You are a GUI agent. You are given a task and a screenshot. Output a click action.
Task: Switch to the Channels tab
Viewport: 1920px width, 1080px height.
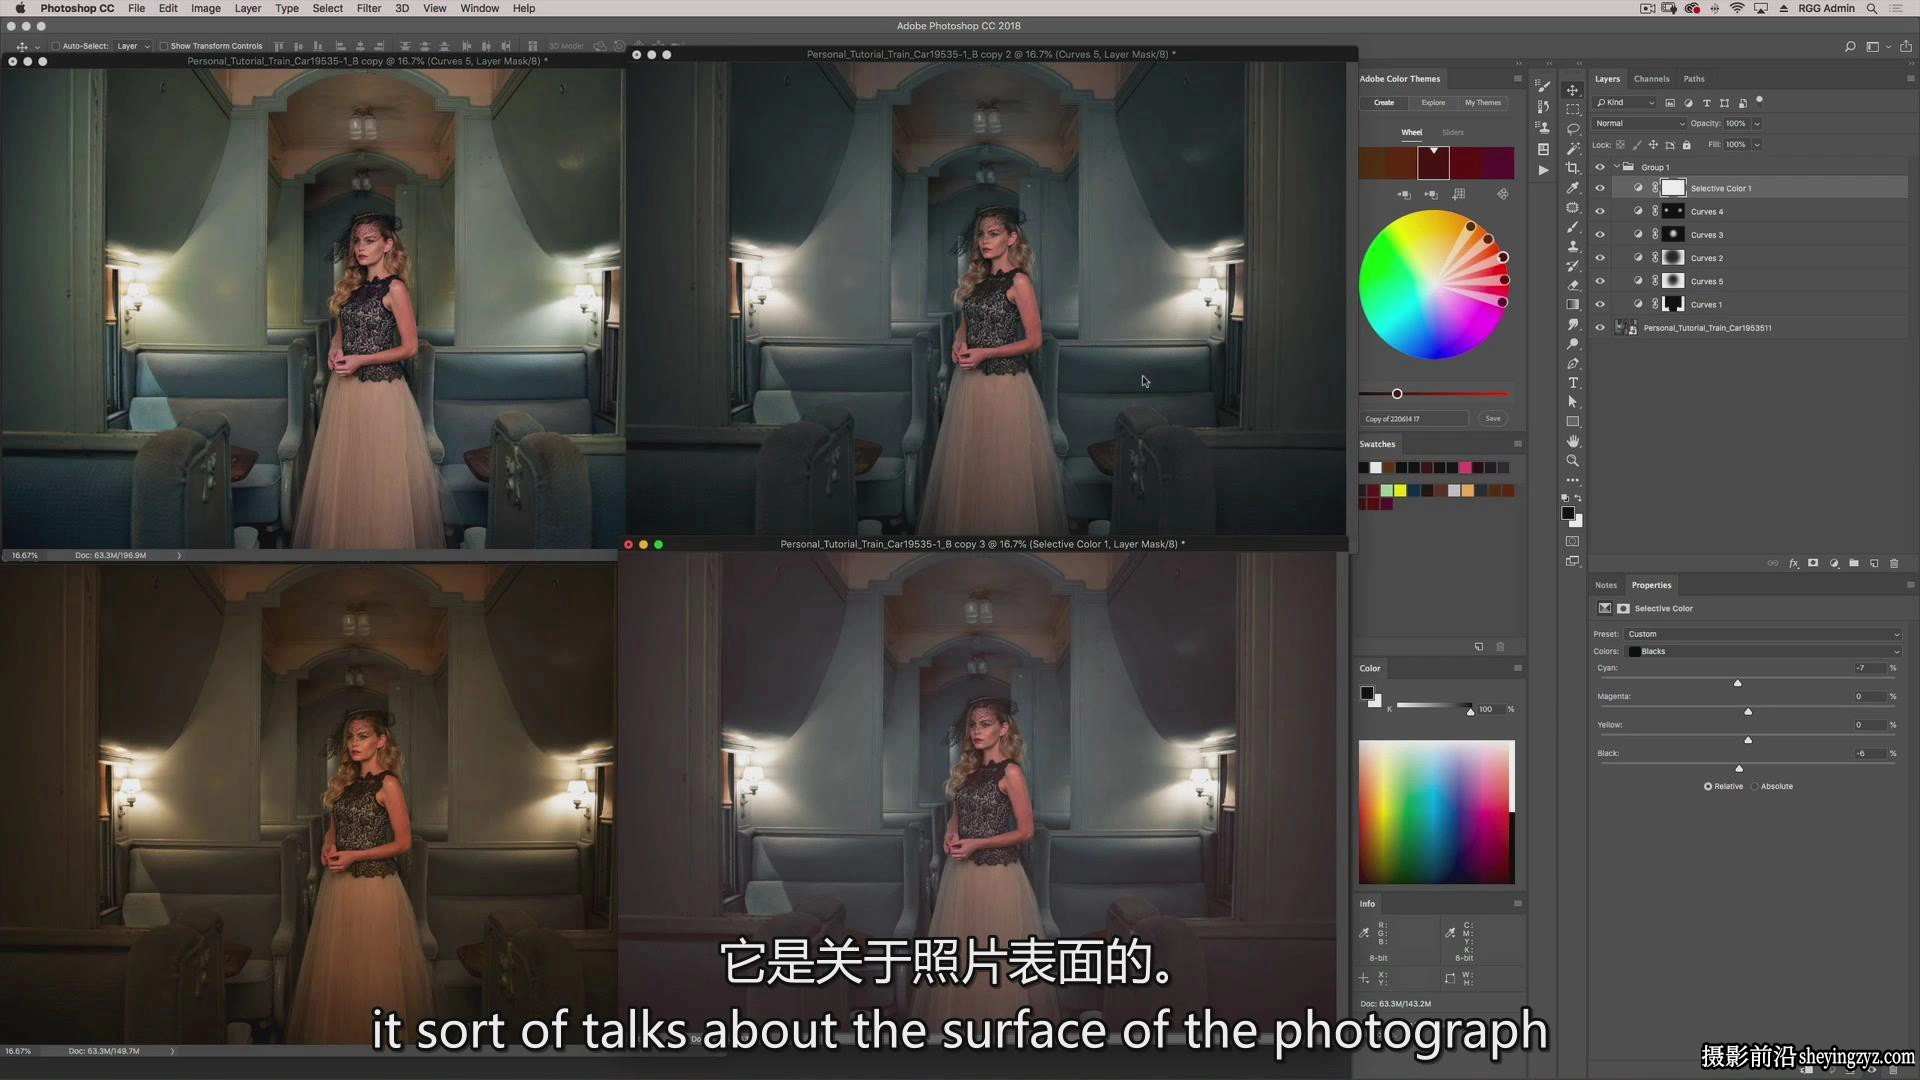click(x=1652, y=79)
